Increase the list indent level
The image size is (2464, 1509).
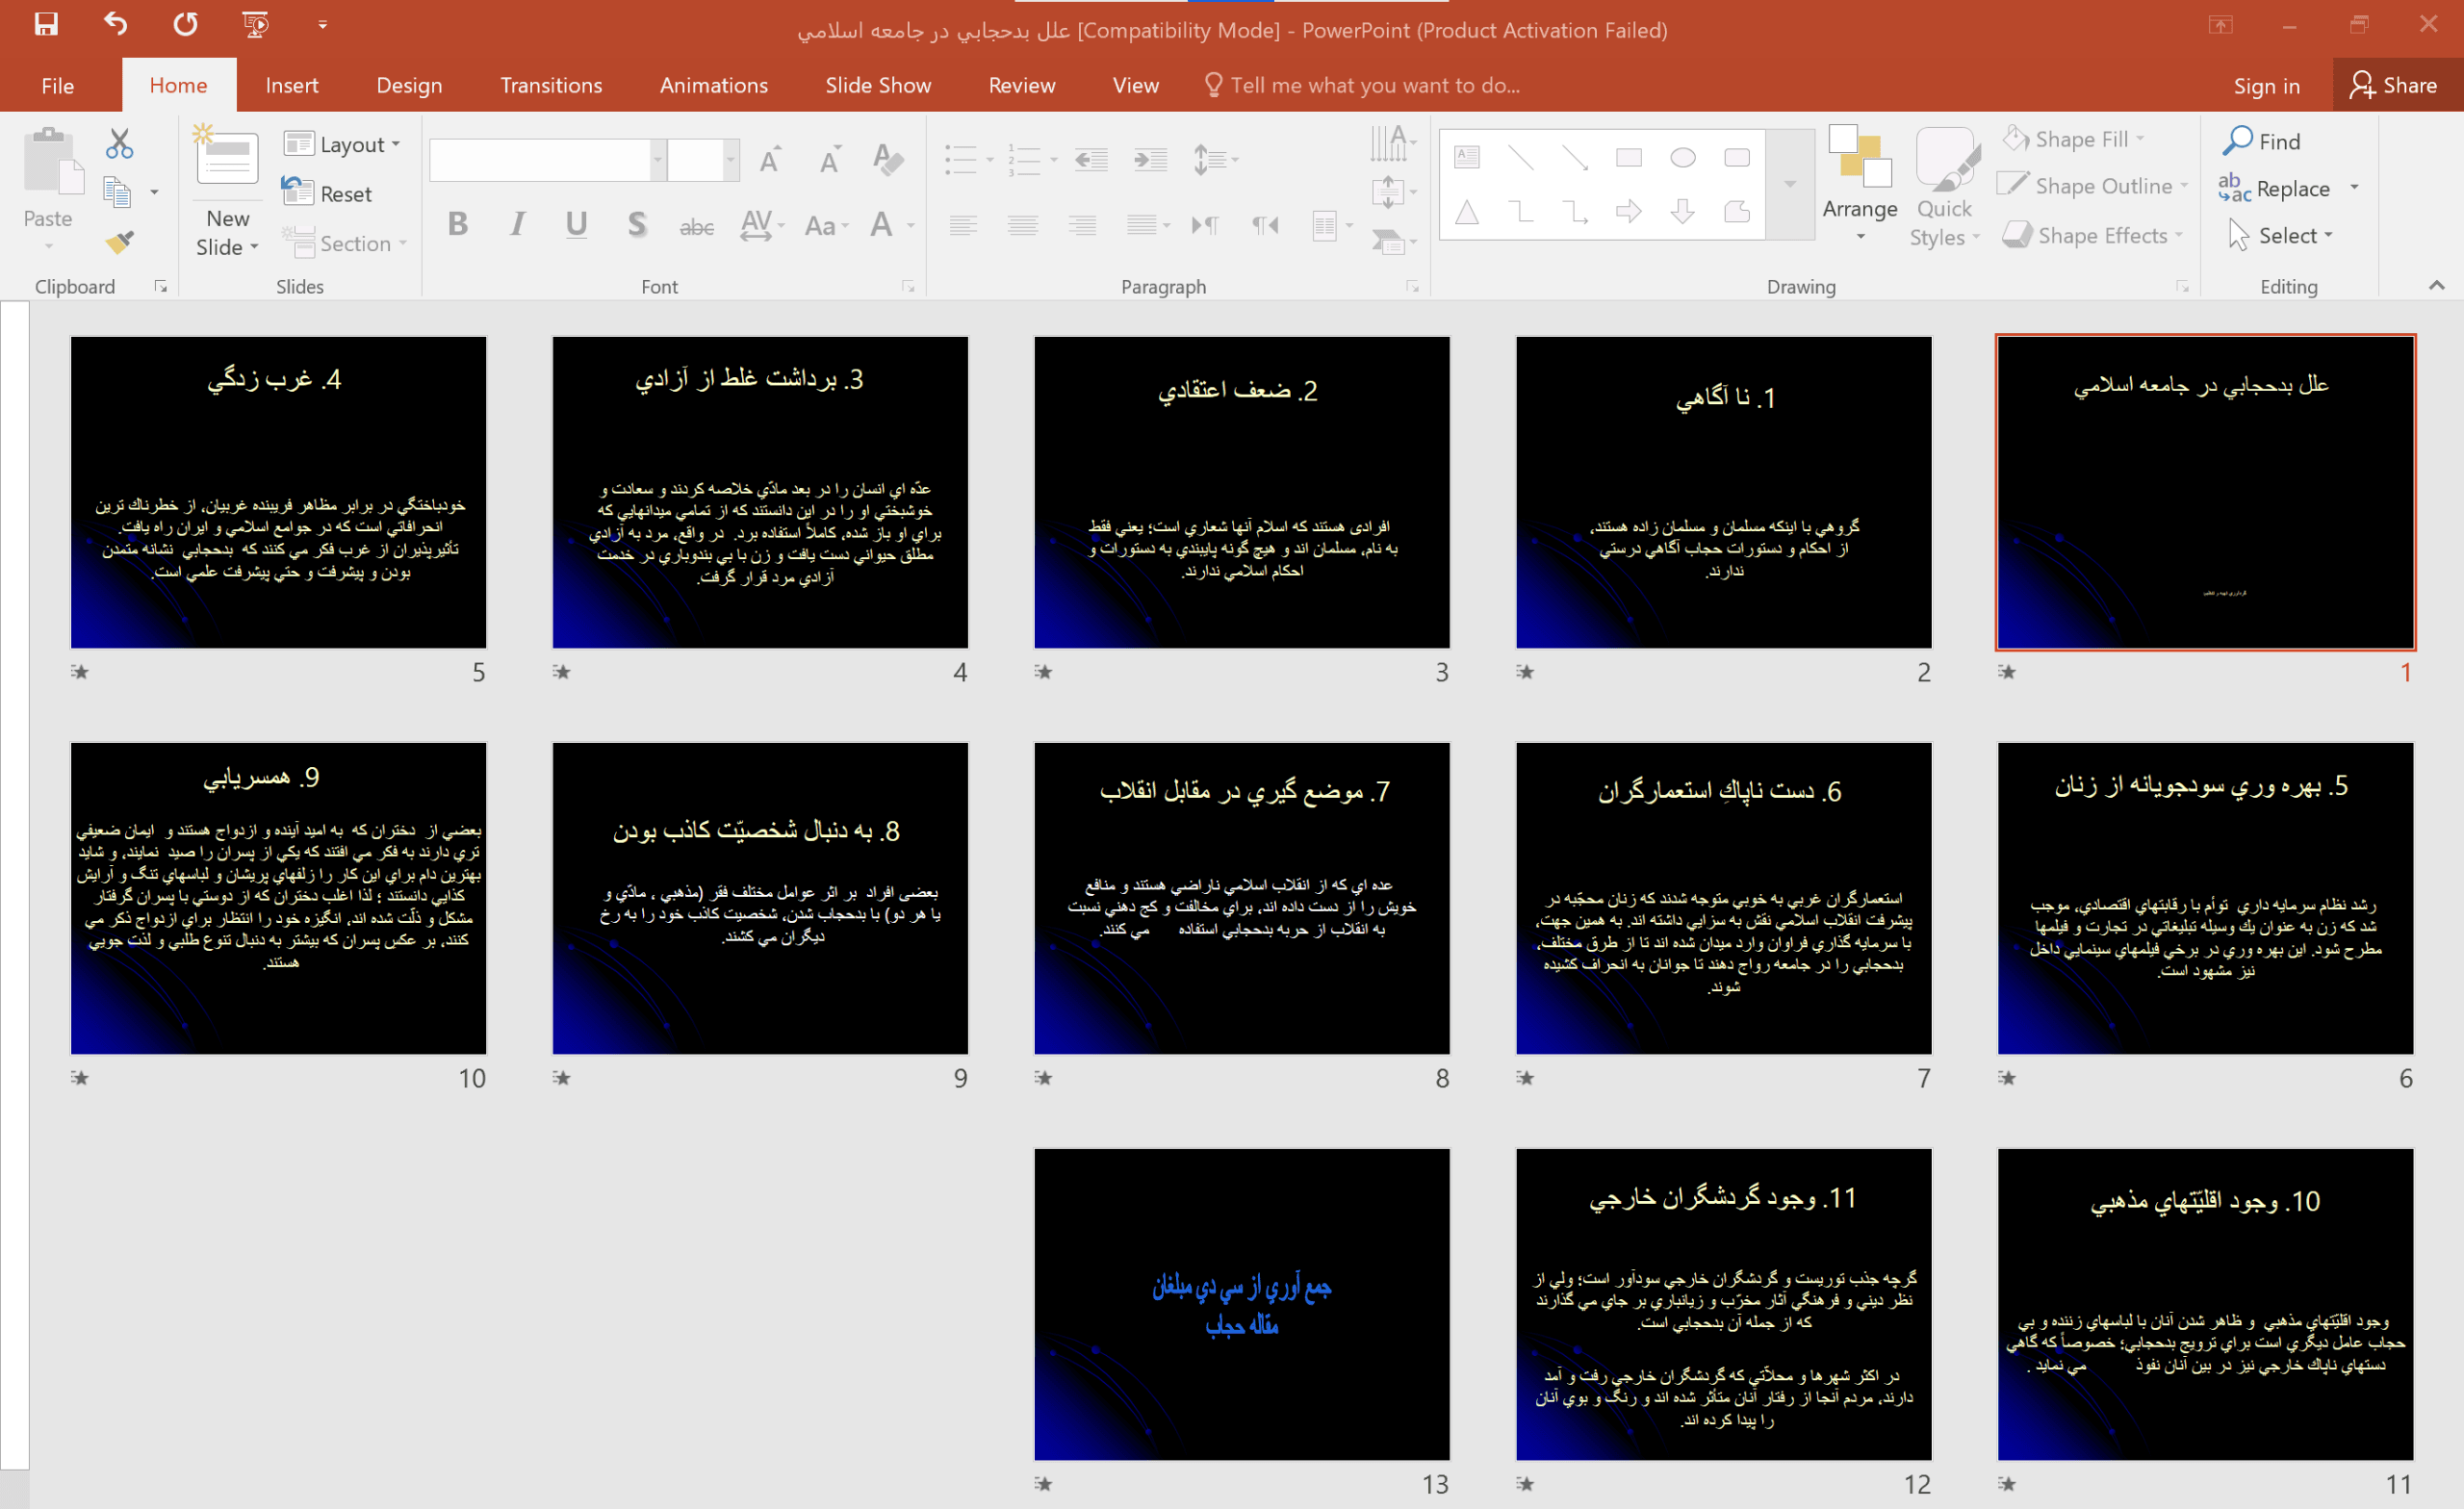pyautogui.click(x=1150, y=159)
